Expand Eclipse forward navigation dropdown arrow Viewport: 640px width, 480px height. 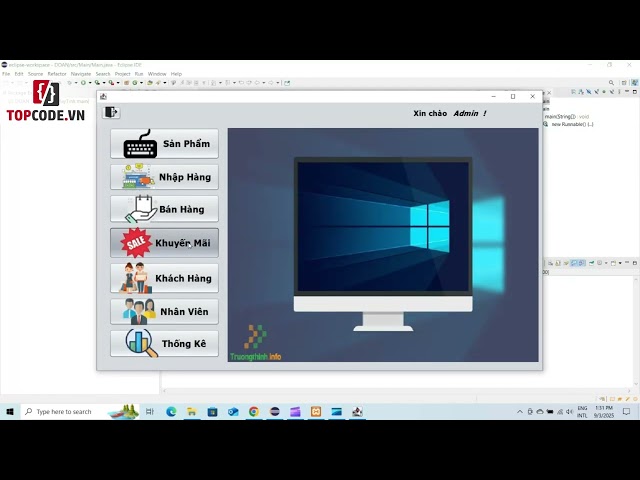click(278, 82)
